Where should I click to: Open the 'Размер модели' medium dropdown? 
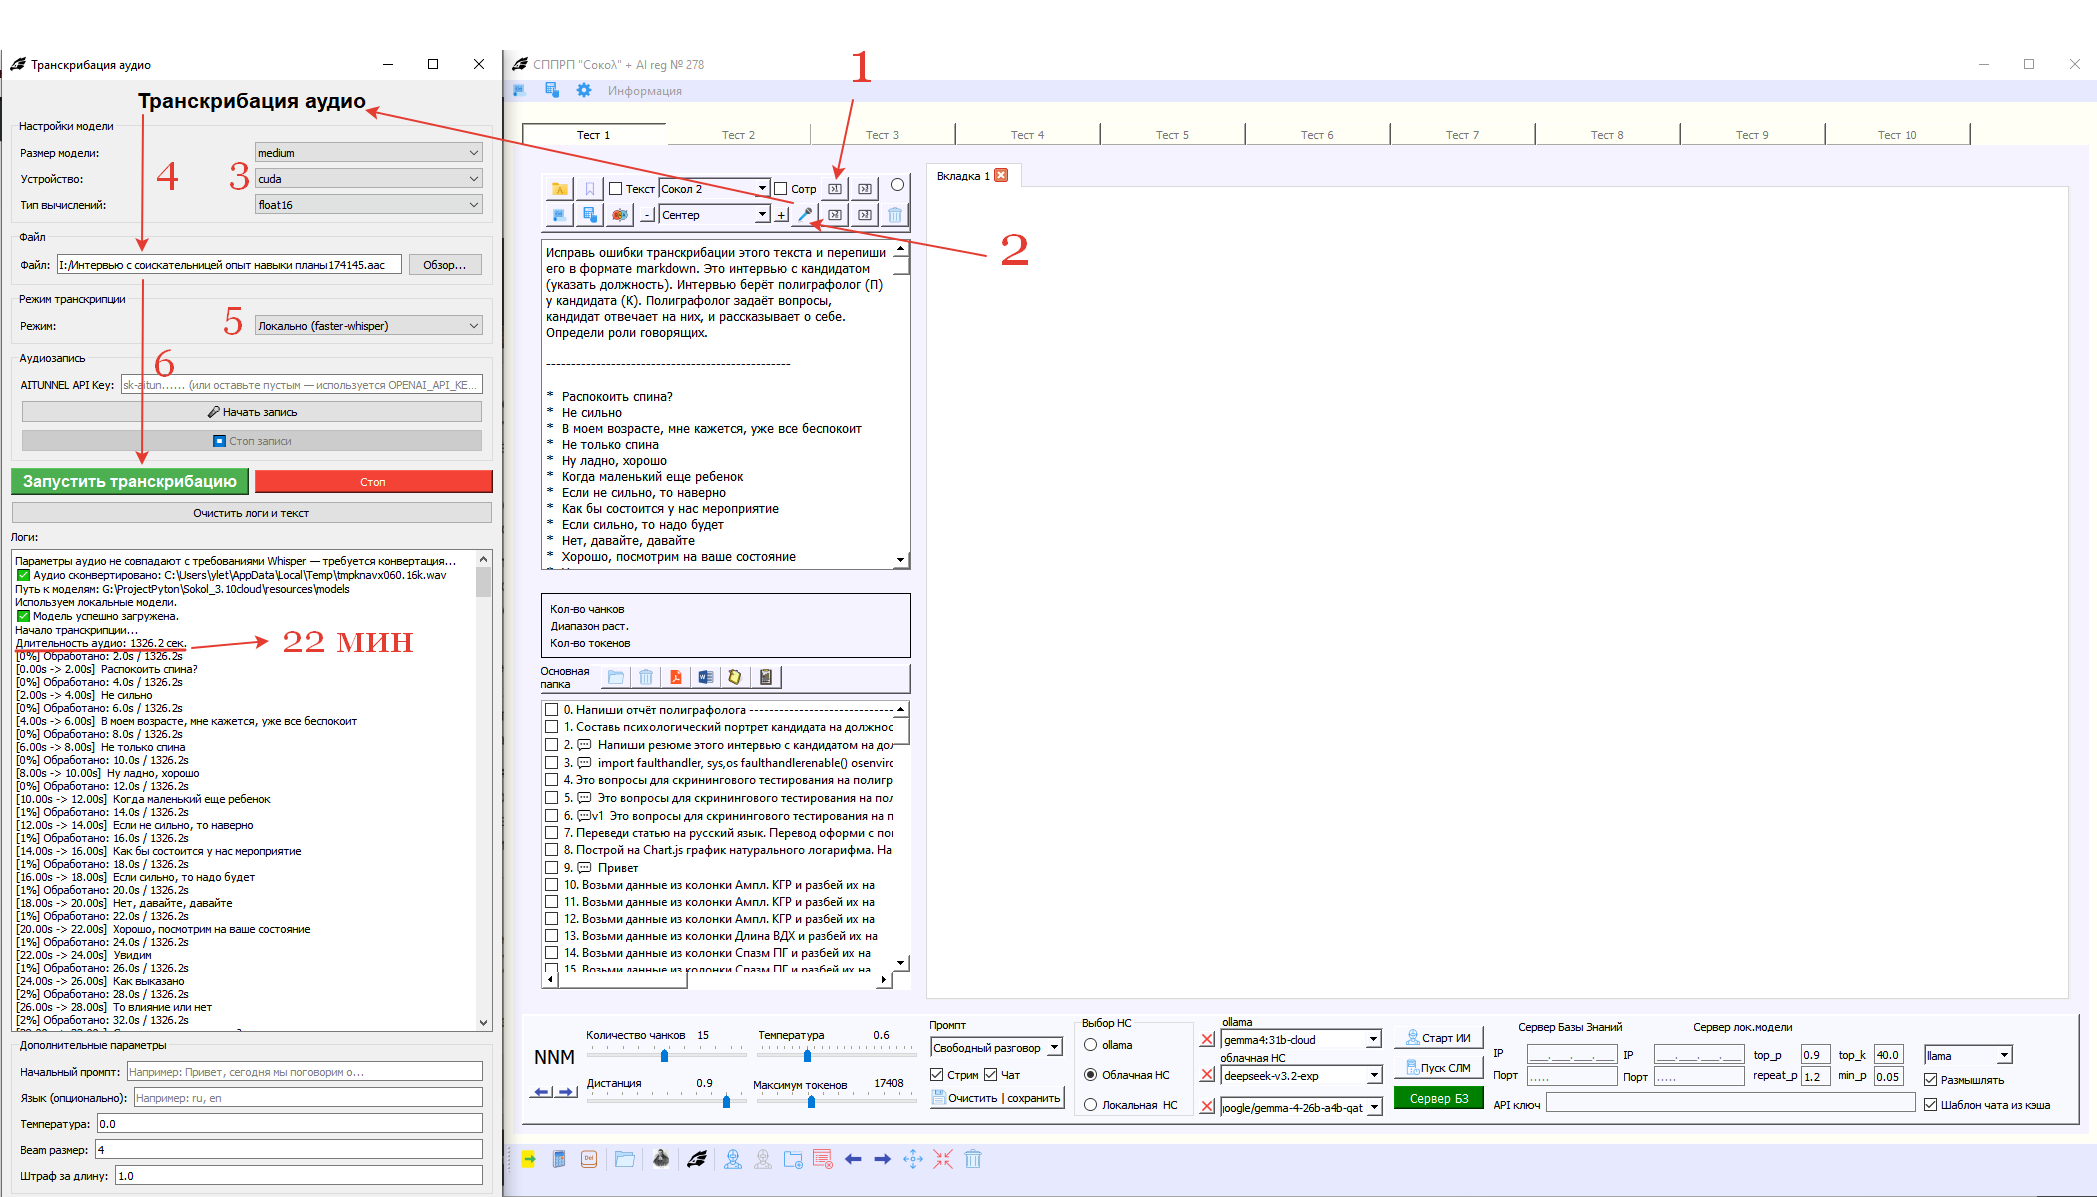click(369, 153)
